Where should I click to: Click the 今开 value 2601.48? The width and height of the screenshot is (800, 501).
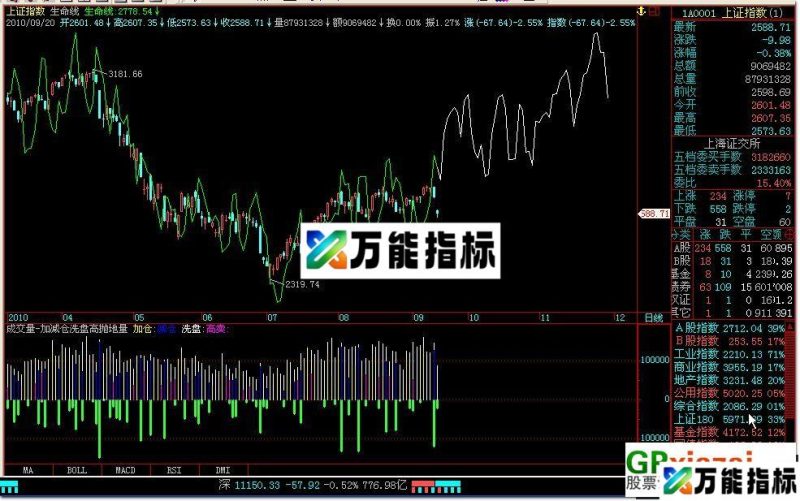pos(770,105)
